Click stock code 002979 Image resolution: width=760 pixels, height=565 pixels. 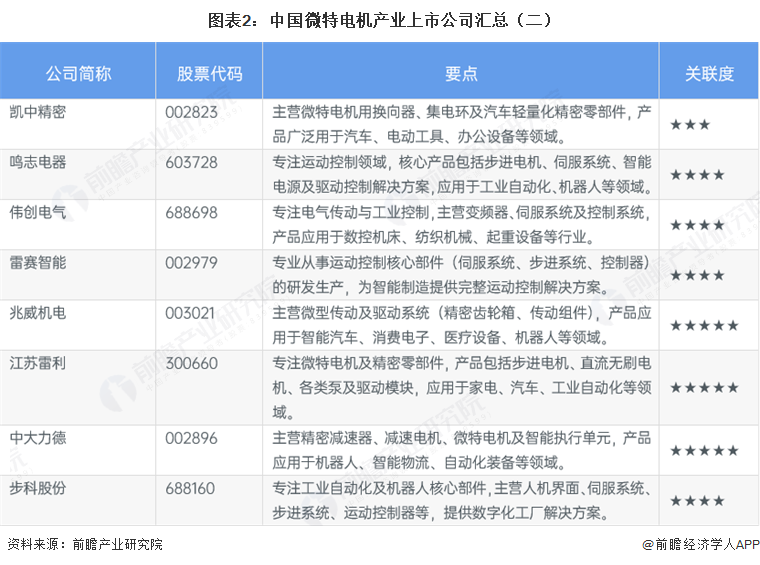(191, 263)
